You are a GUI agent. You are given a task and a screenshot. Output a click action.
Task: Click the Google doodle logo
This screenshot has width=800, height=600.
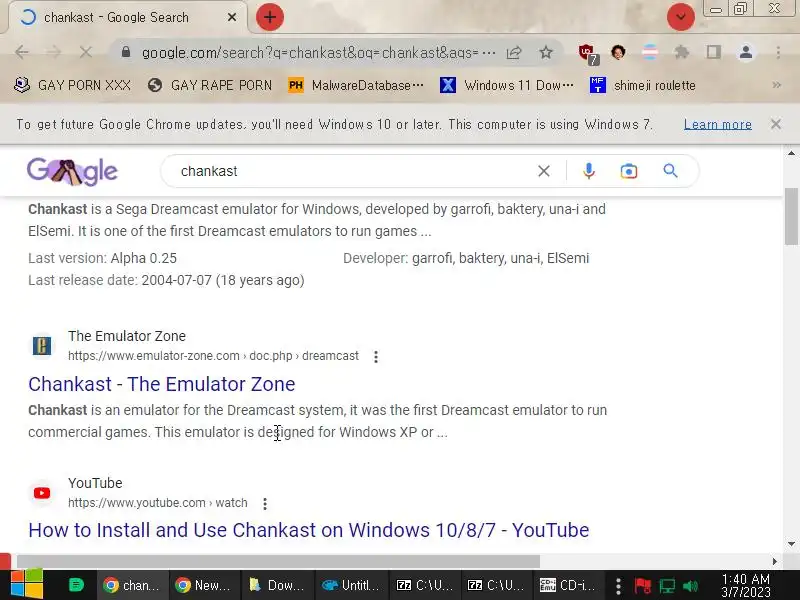(72, 171)
